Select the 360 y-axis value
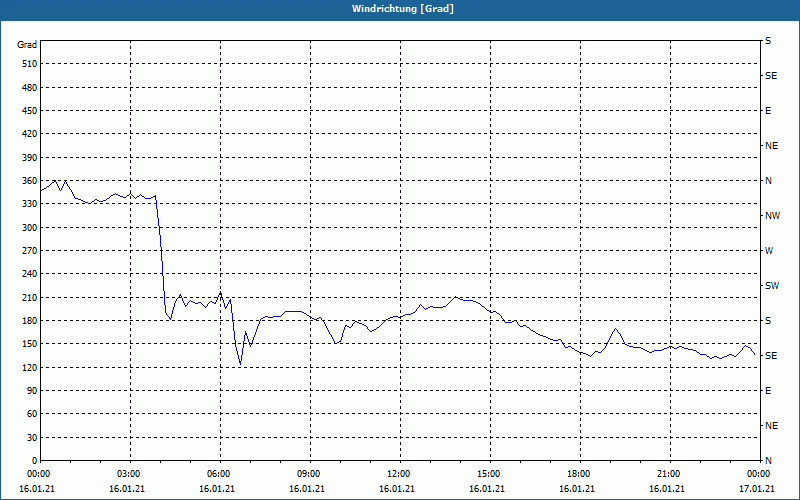This screenshot has width=800, height=500. tap(30, 181)
